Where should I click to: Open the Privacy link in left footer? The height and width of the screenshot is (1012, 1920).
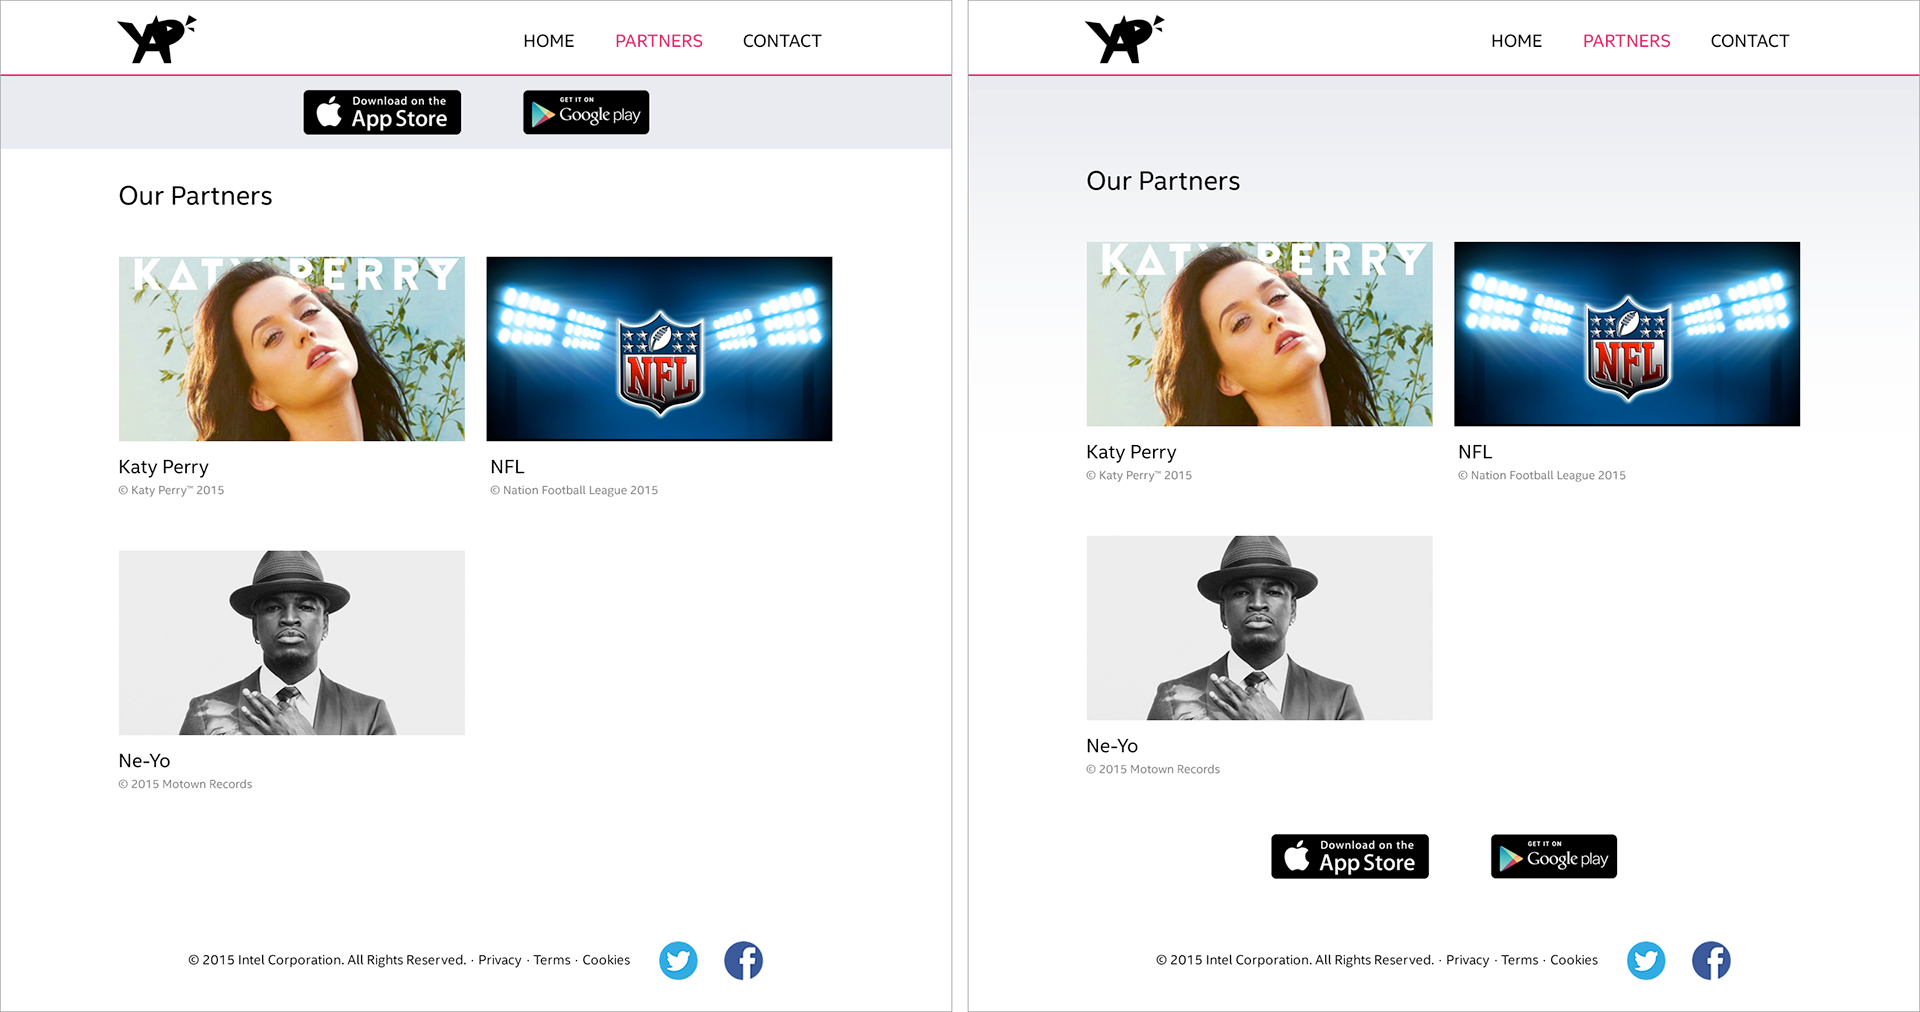click(x=500, y=960)
